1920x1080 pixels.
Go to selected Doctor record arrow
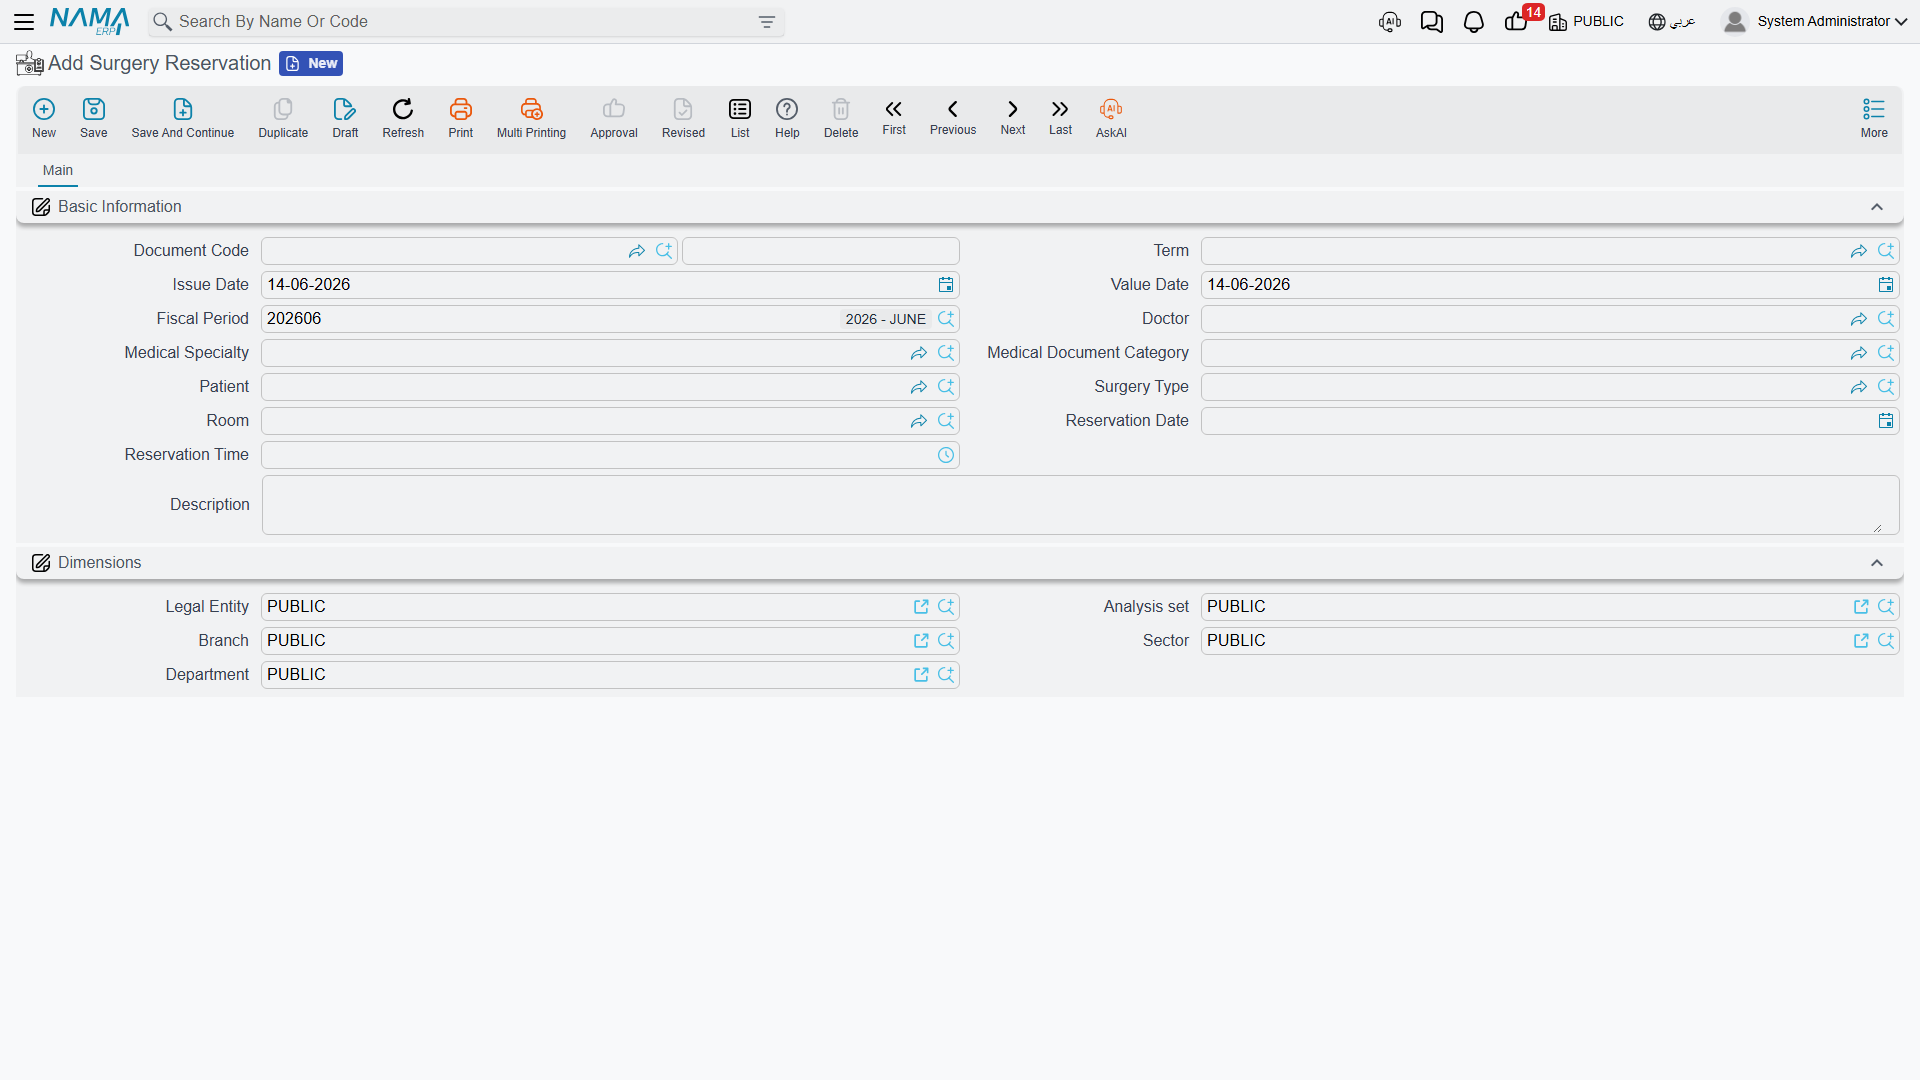coord(1859,319)
